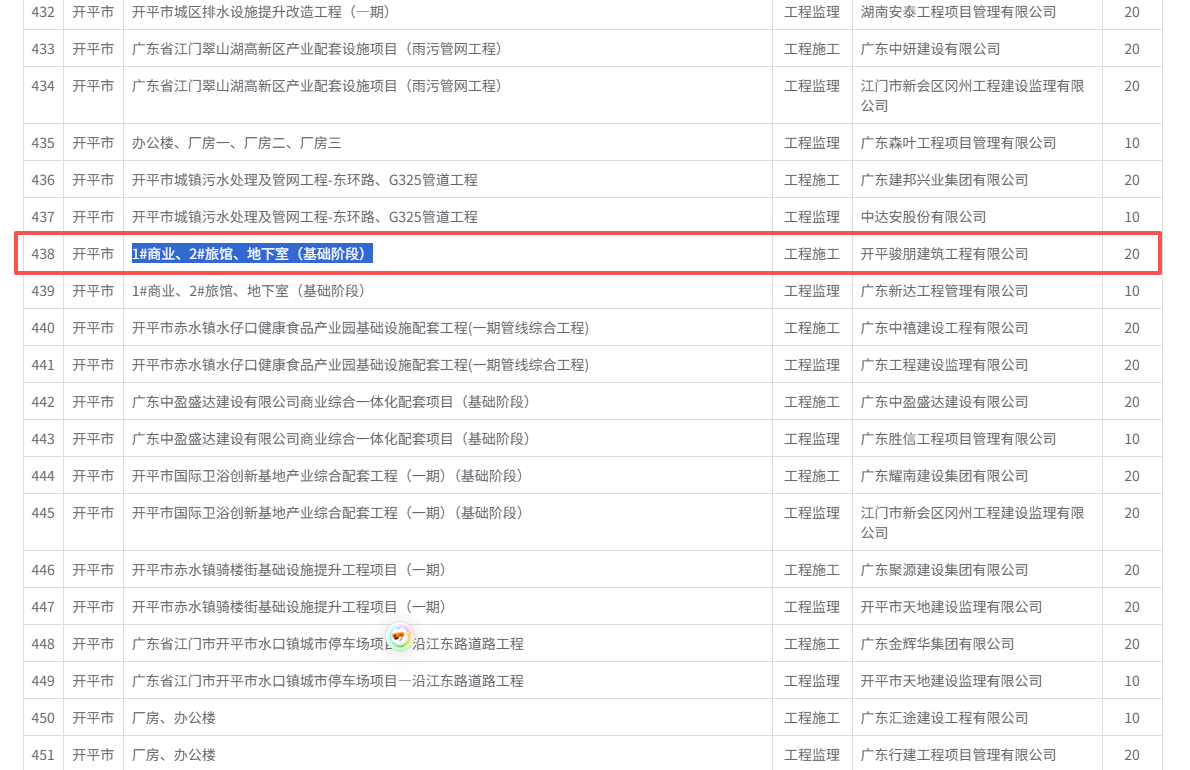Click the floating cat assistant icon
Image resolution: width=1190 pixels, height=770 pixels.
click(400, 637)
